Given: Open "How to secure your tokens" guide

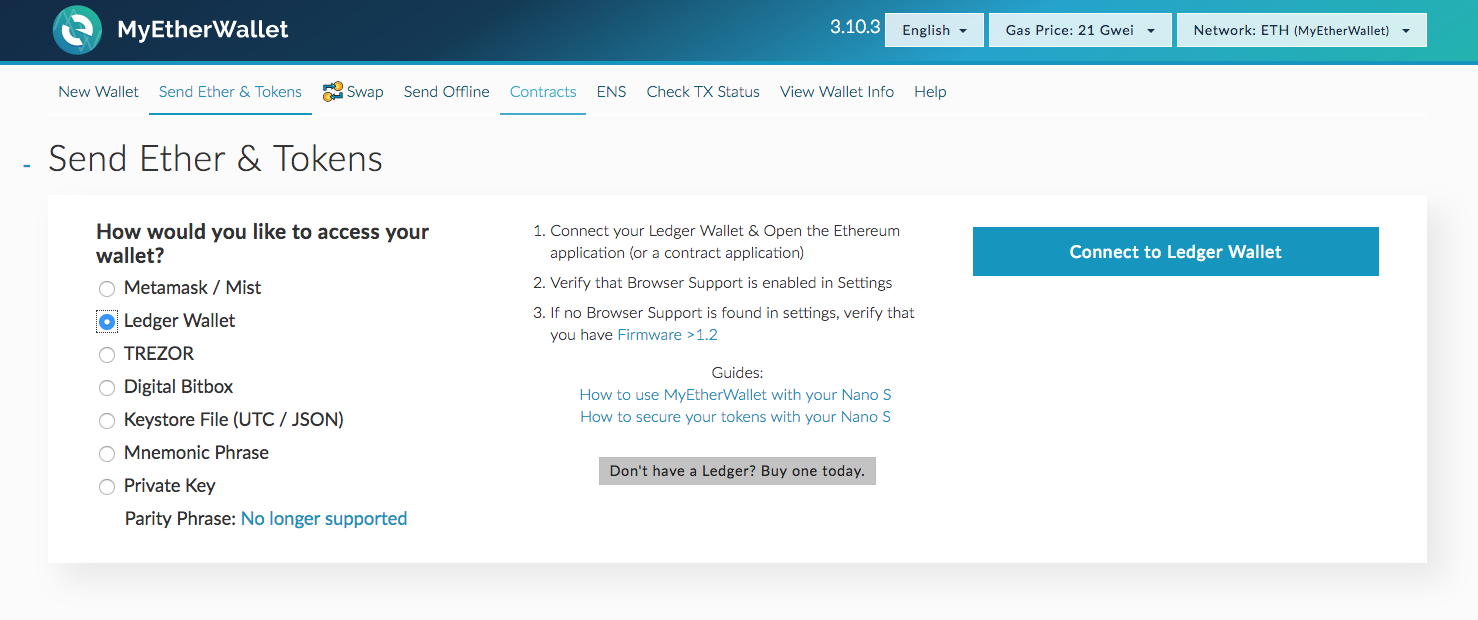Looking at the screenshot, I should (735, 417).
